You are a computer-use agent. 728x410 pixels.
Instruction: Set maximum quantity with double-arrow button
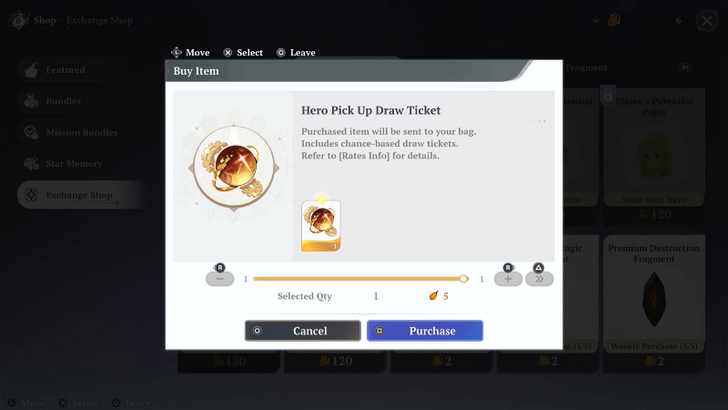point(539,279)
